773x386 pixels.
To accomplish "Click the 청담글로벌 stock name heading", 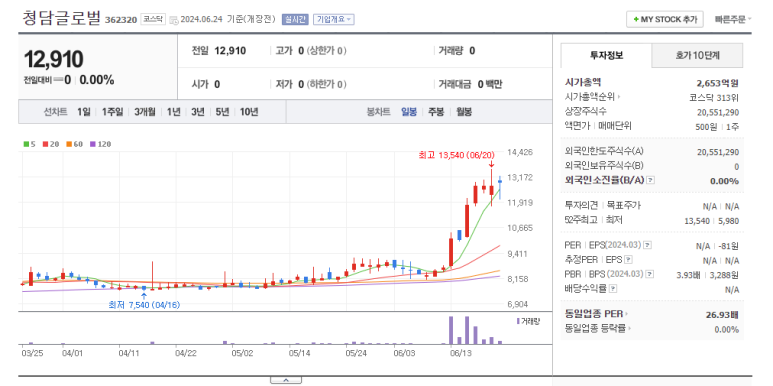I will pos(61,18).
